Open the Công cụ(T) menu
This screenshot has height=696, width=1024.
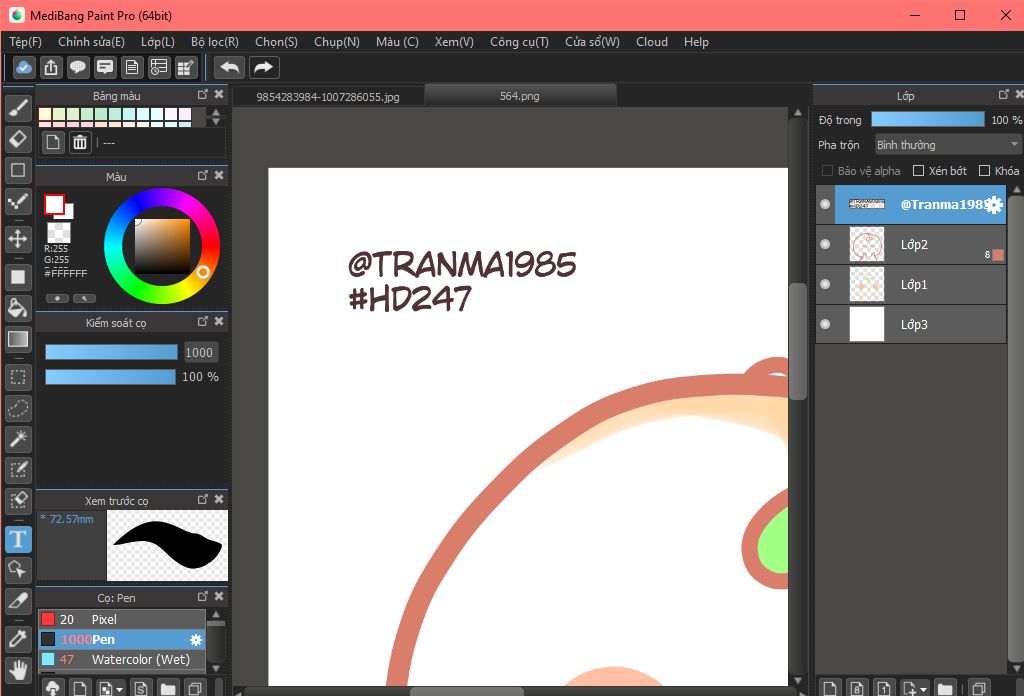(519, 42)
